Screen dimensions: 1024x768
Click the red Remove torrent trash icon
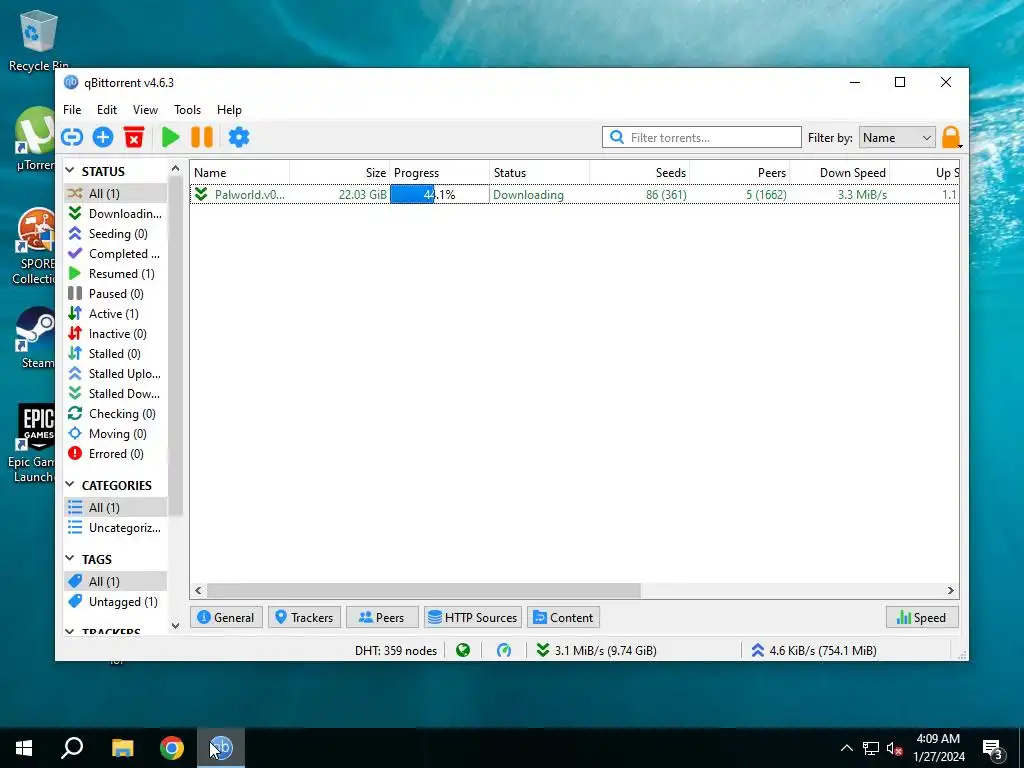pos(134,137)
